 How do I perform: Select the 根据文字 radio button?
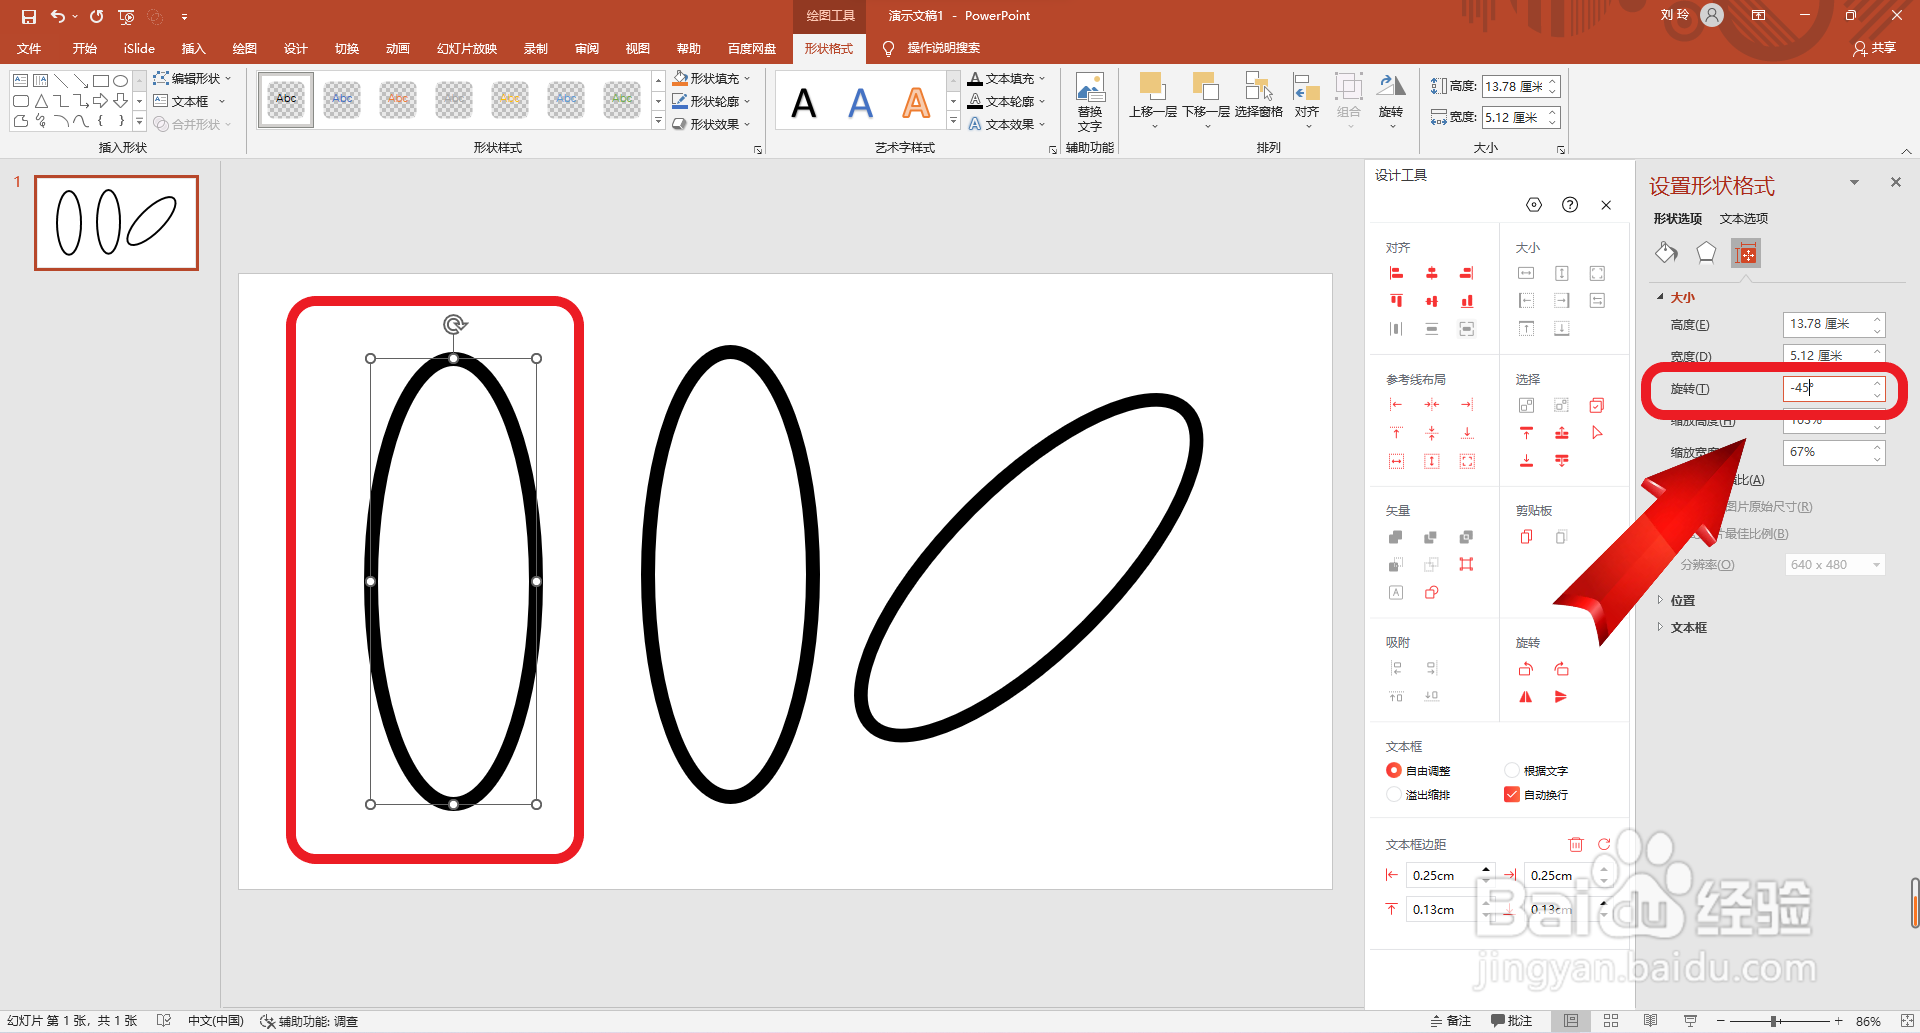click(x=1511, y=770)
